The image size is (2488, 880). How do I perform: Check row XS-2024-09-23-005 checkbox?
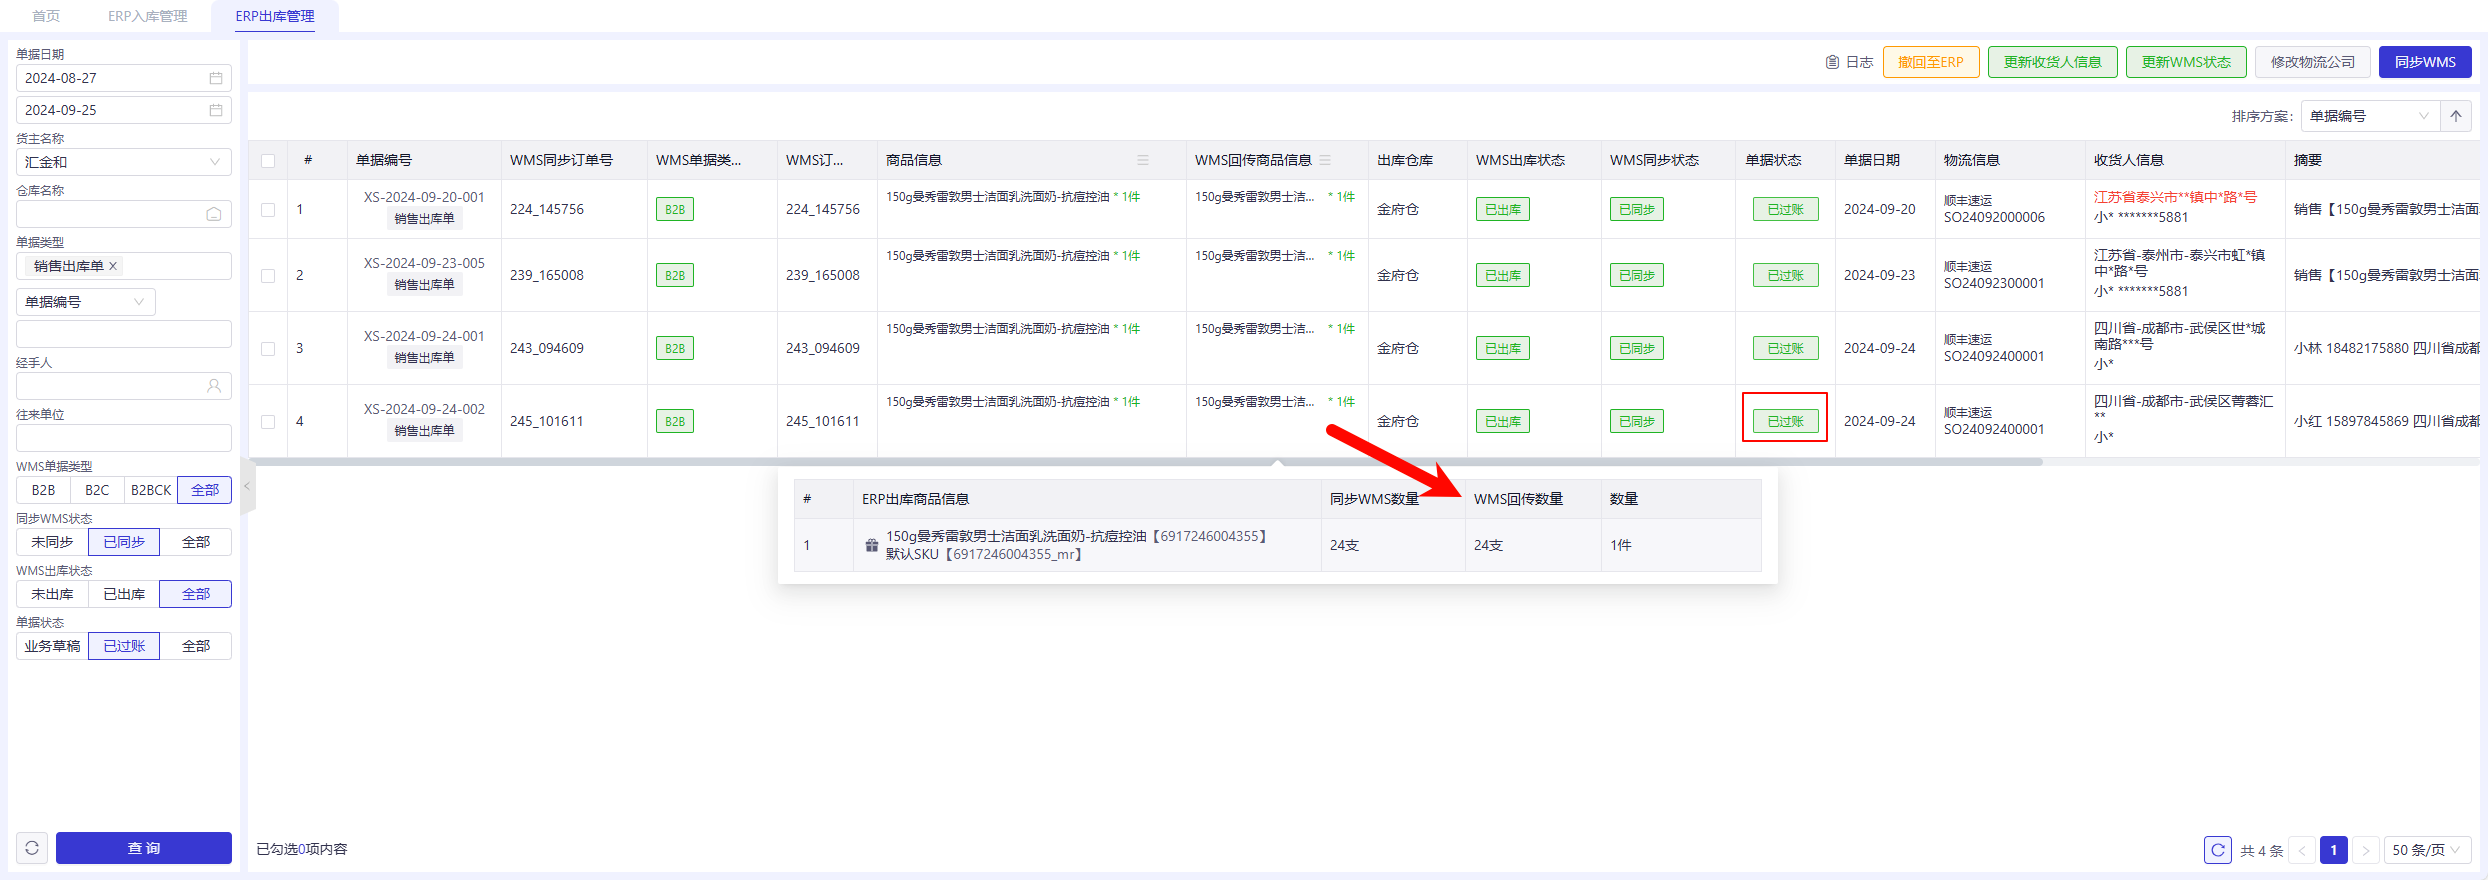[268, 276]
